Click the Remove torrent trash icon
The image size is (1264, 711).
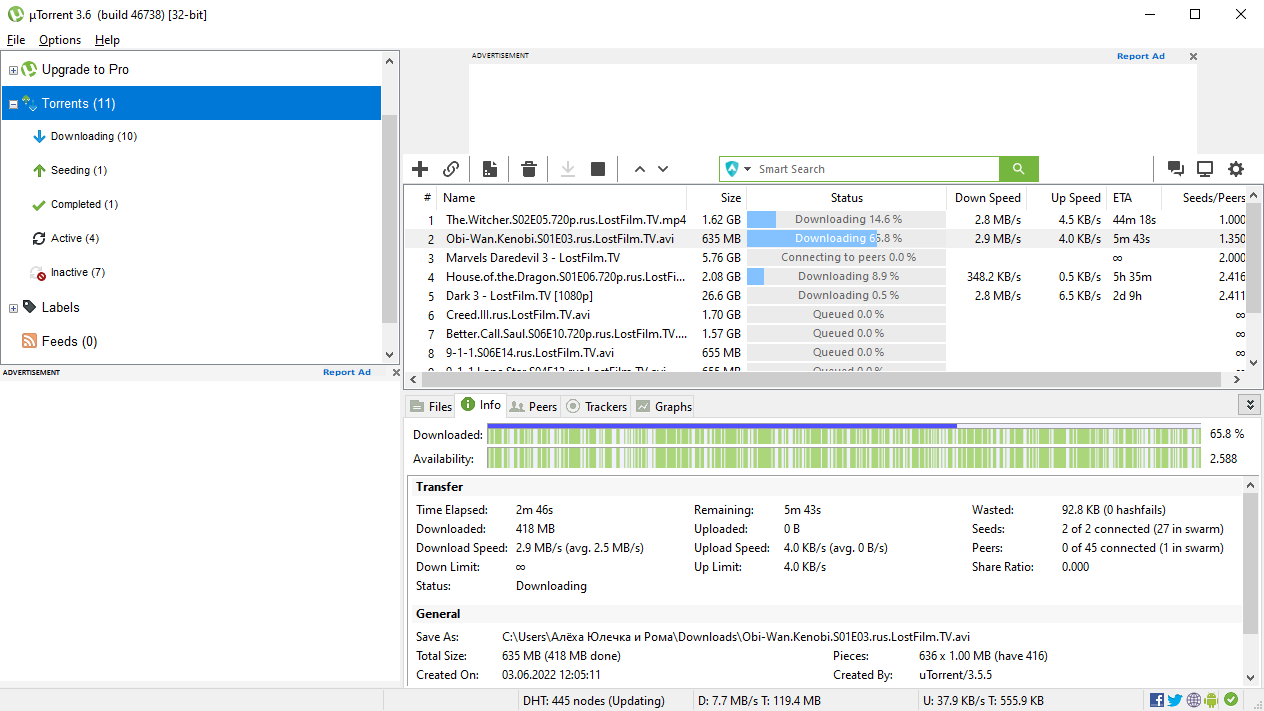coord(529,169)
